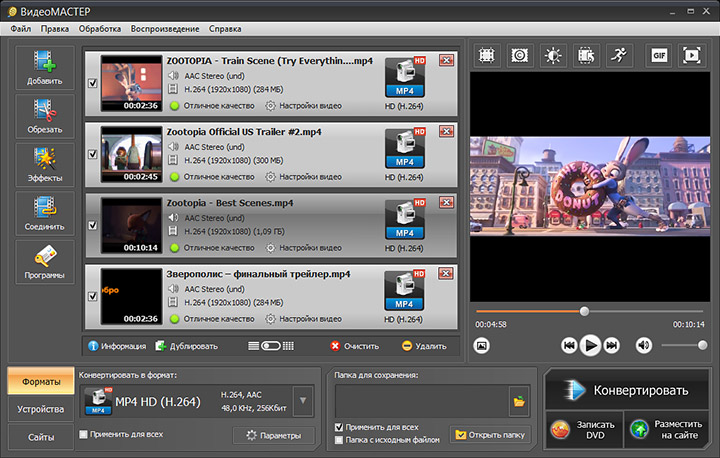
Task: Switch to the Сайты tab
Action: tap(41, 437)
